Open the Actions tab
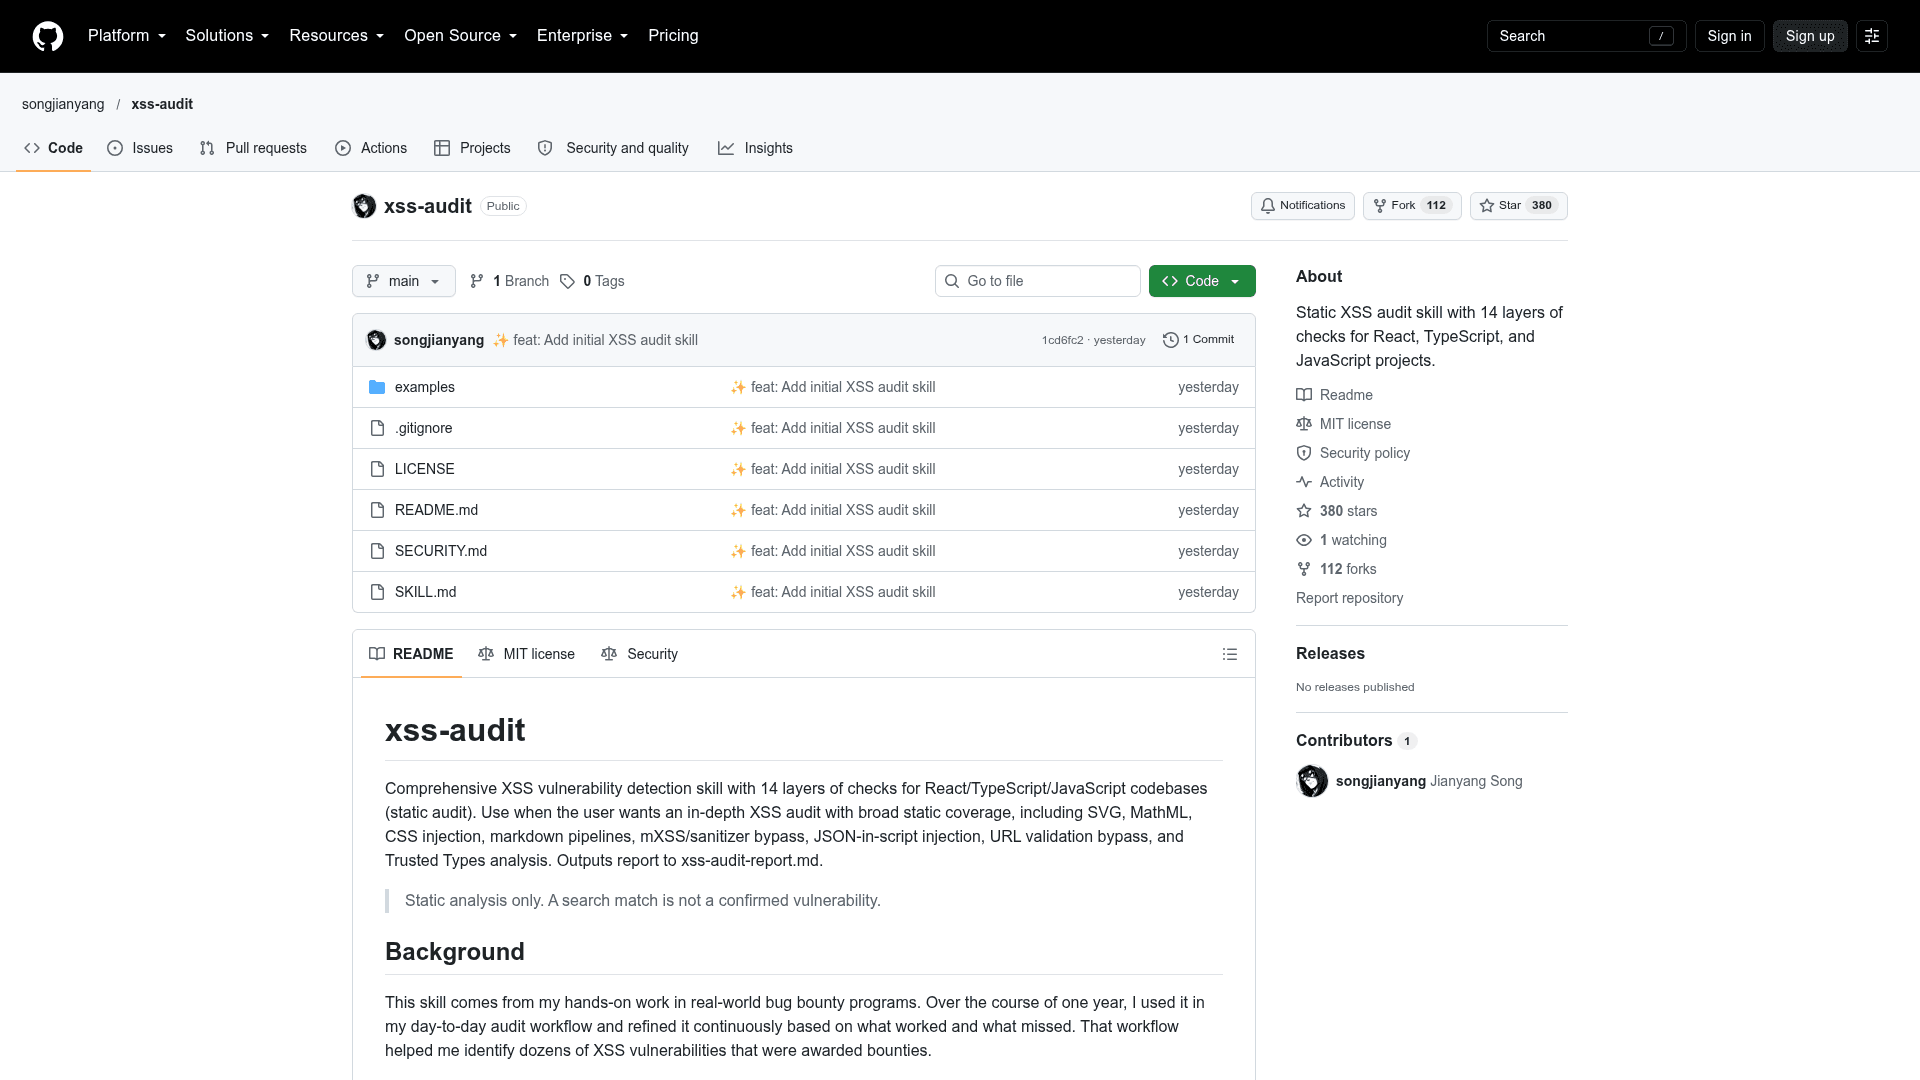This screenshot has height=1080, width=1920. click(x=371, y=148)
